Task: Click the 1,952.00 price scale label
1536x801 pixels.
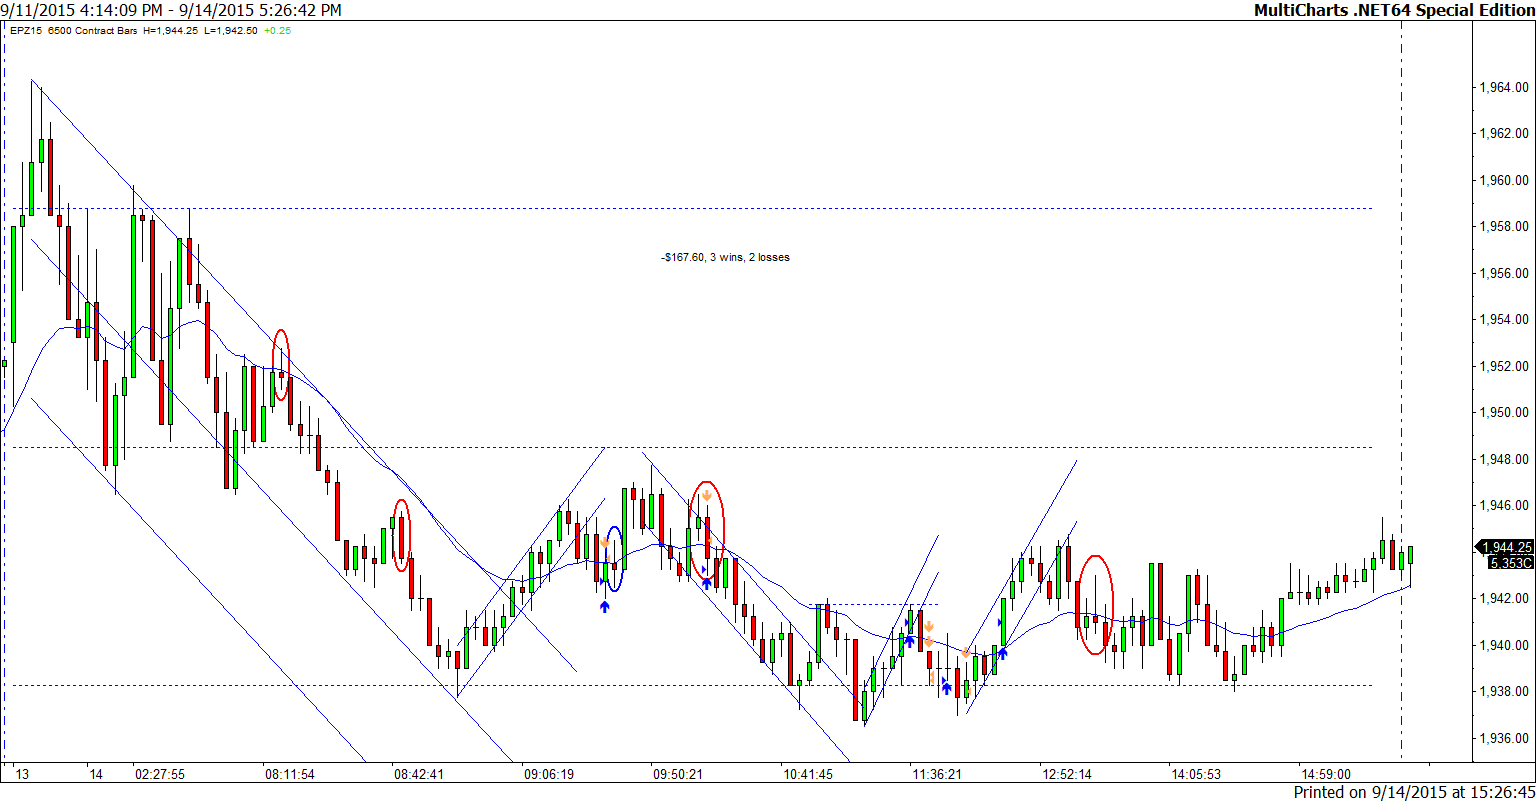Action: coord(1506,366)
